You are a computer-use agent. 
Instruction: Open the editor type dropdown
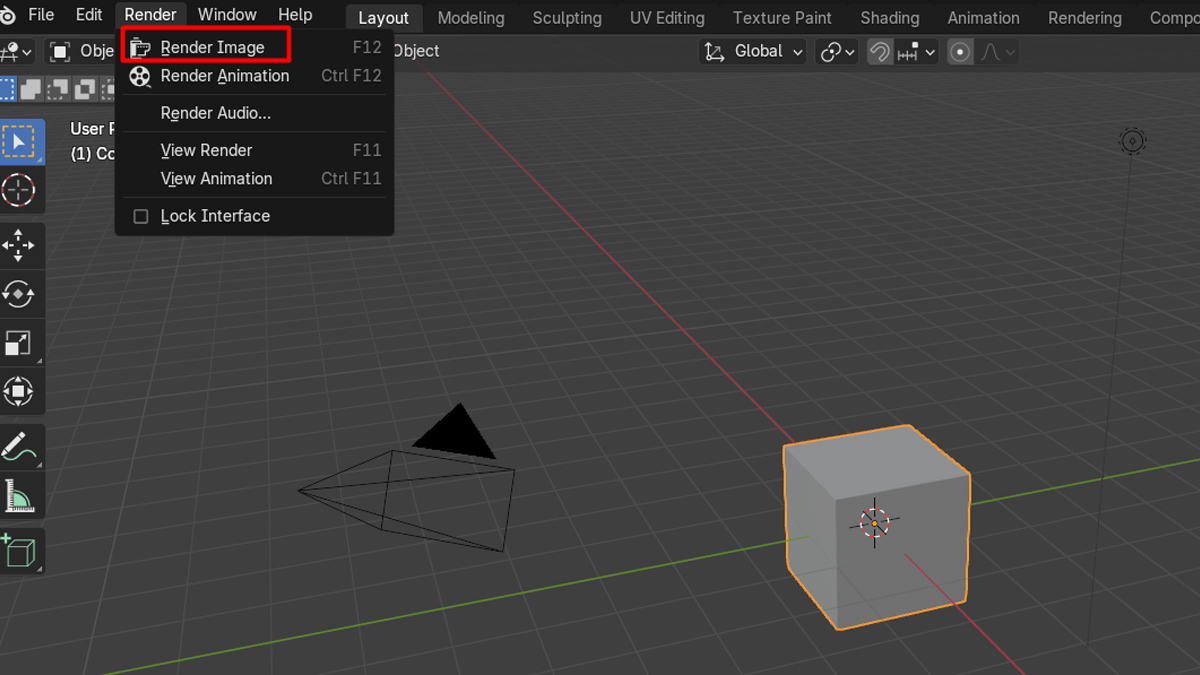[x=17, y=52]
